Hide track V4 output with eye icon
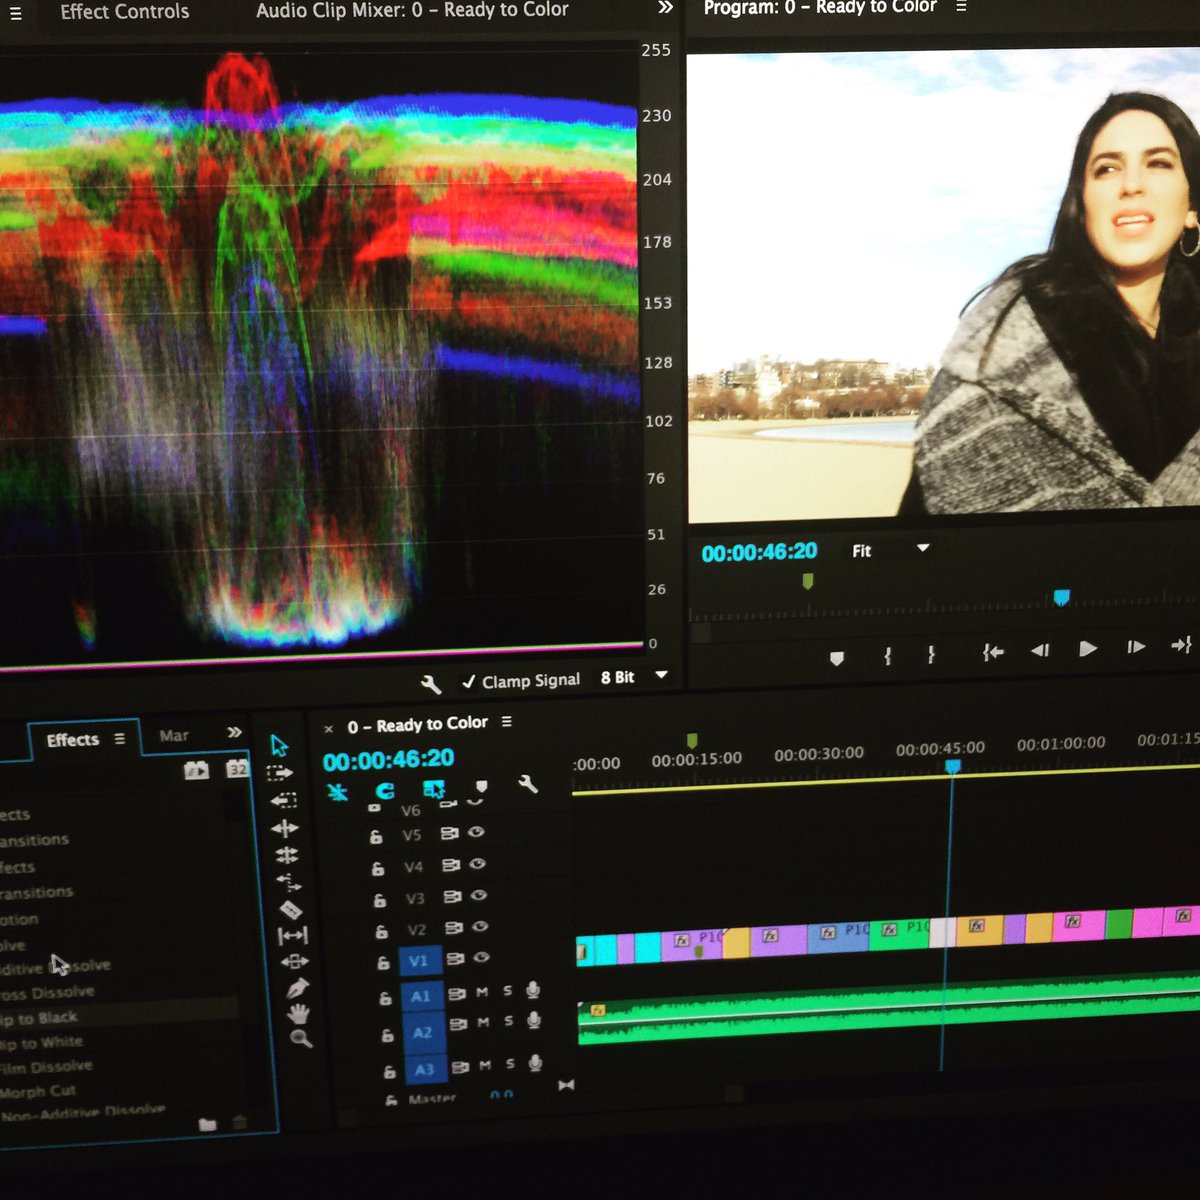Screen dimensions: 1200x1200 477,864
